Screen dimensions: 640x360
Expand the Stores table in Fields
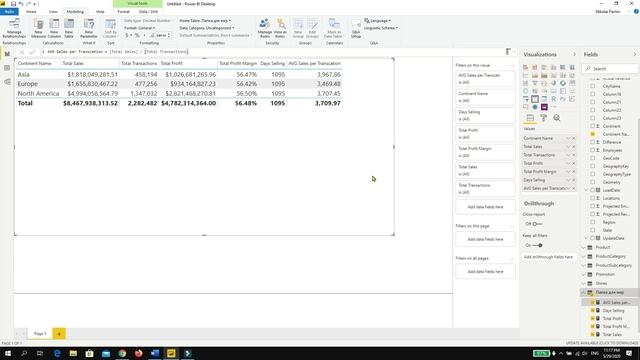coord(584,283)
